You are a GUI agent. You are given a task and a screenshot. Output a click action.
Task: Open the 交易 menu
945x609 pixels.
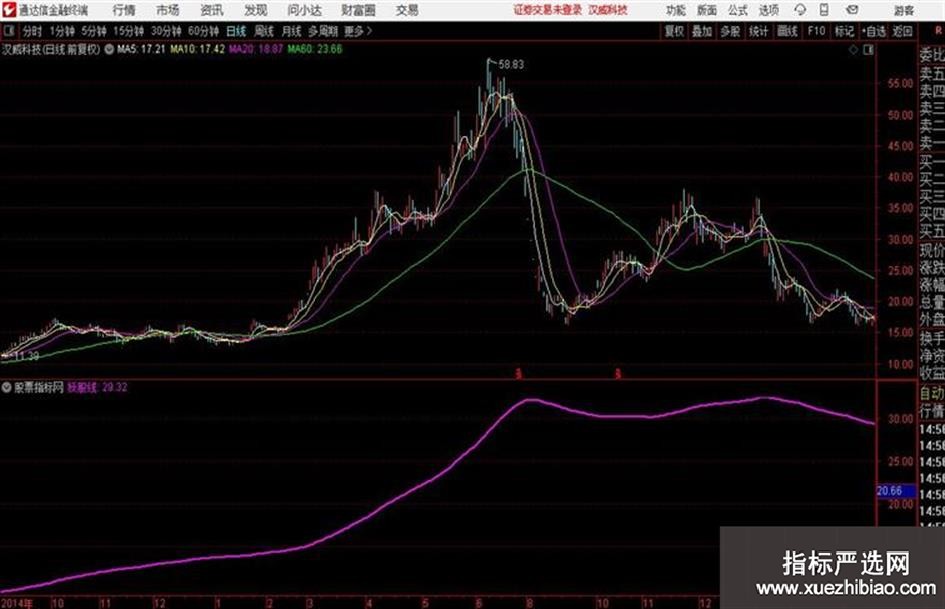[407, 10]
